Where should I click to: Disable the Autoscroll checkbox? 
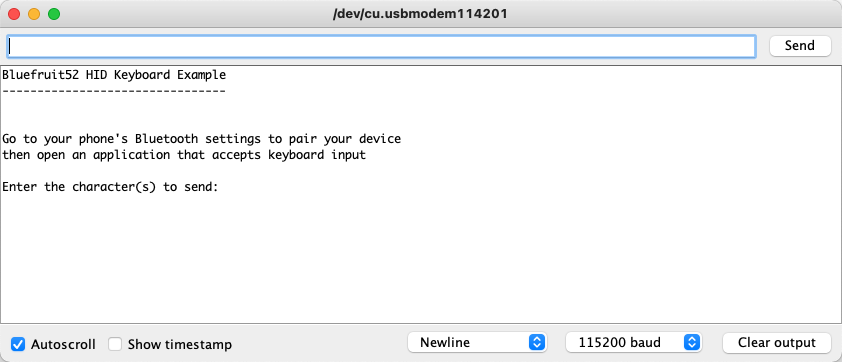coord(18,344)
